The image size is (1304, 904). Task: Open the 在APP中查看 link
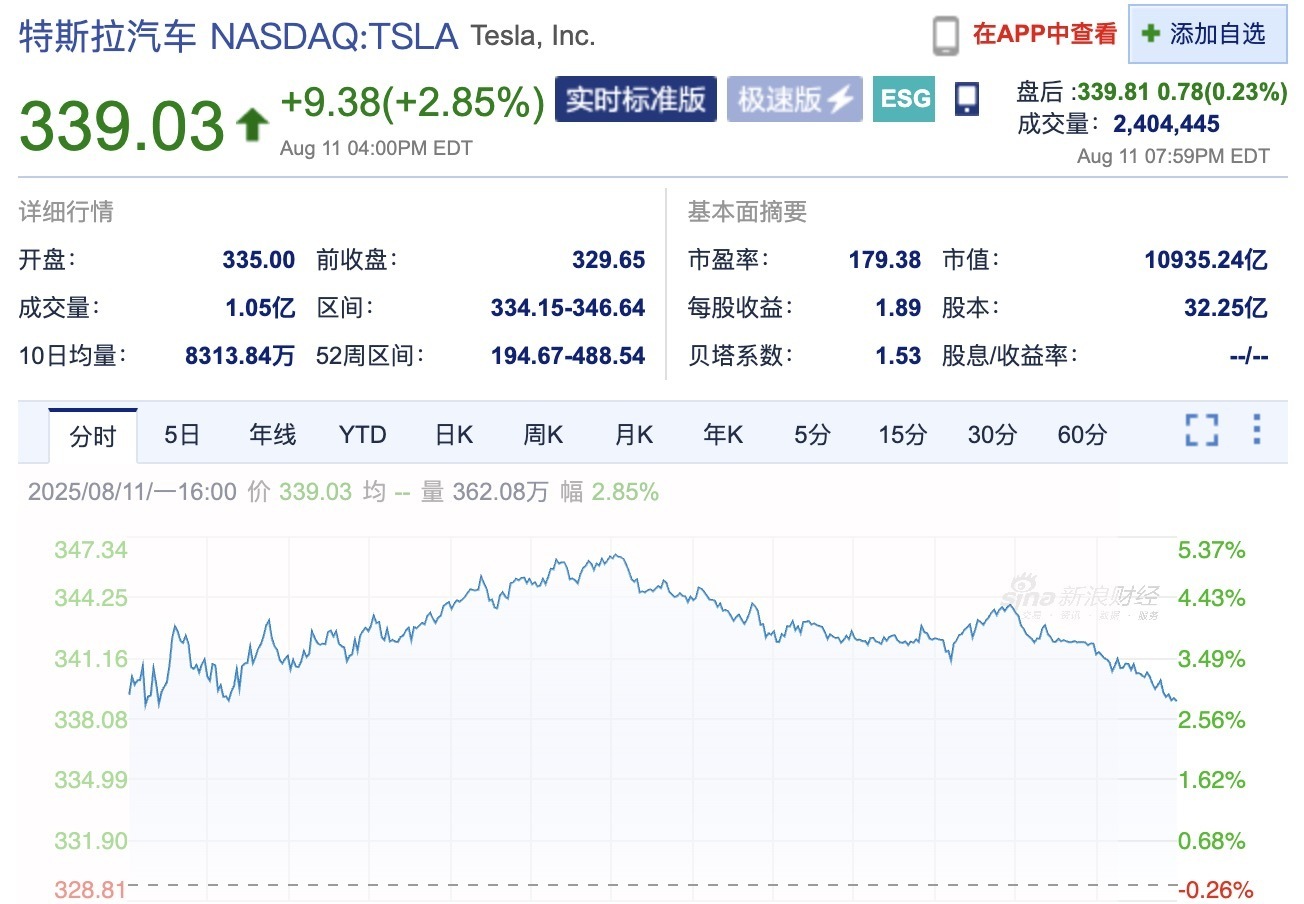(1044, 34)
